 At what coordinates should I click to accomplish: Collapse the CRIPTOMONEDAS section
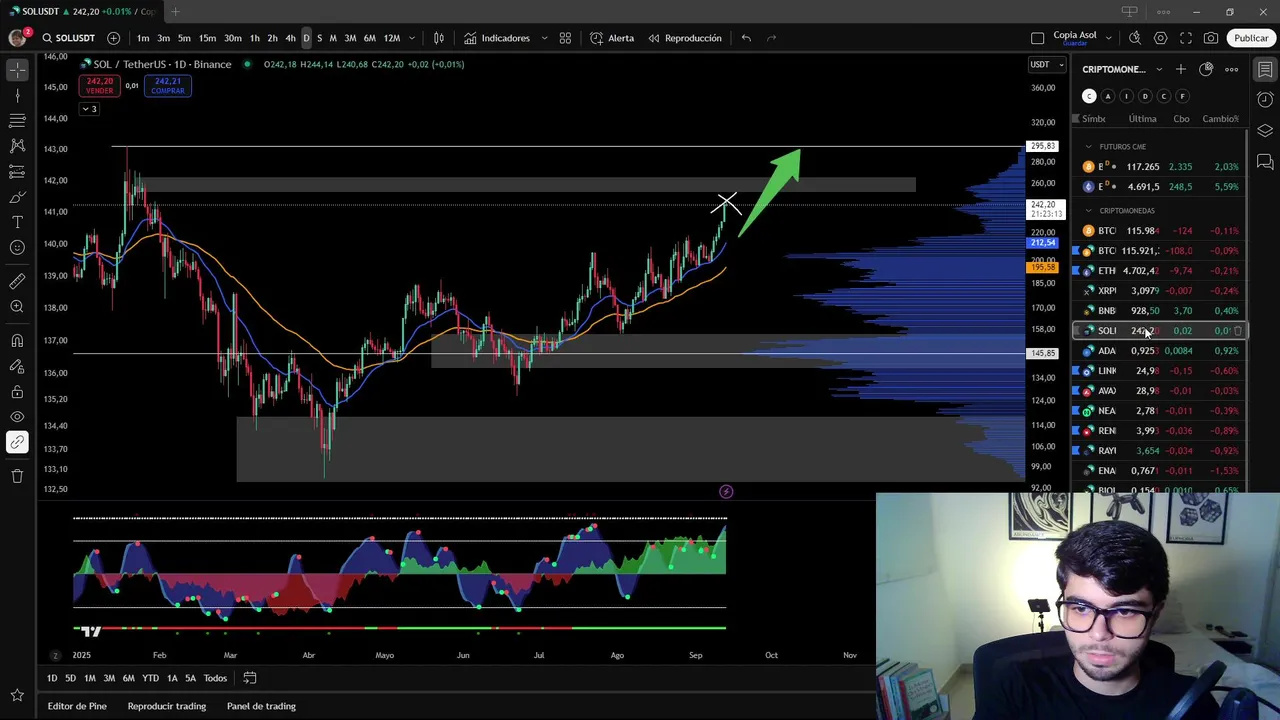(x=1089, y=211)
